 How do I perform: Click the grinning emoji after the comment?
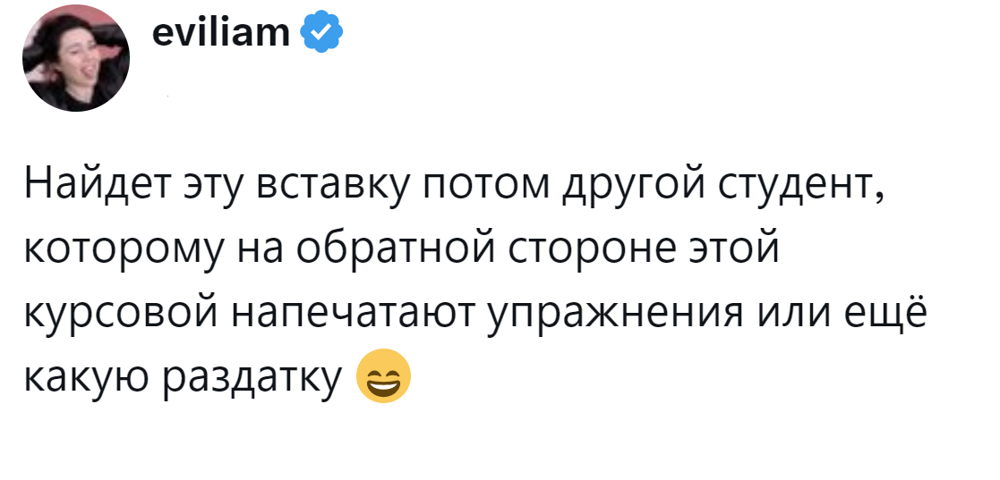384,376
